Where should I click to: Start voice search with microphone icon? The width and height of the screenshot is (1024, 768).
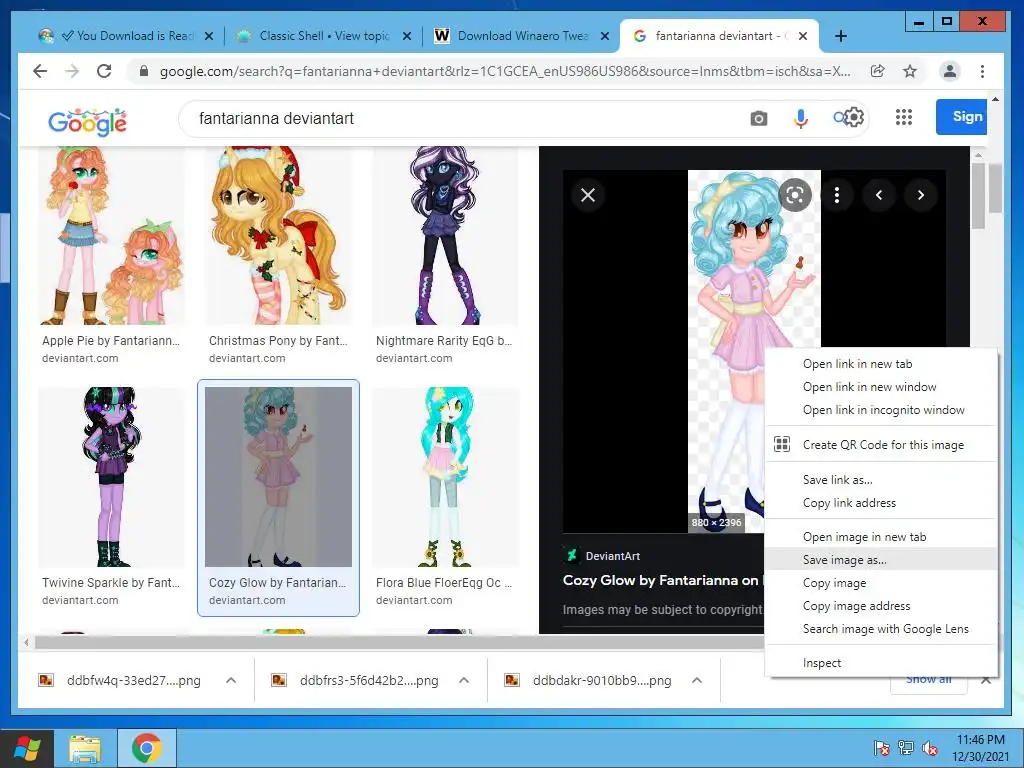tap(801, 118)
